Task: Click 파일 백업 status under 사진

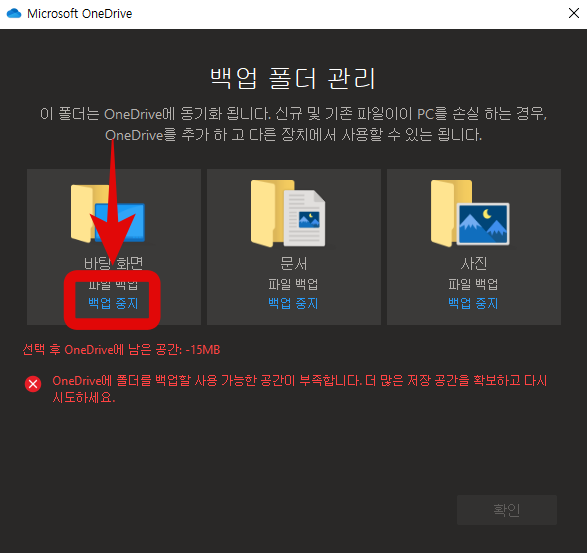Action: [473, 284]
